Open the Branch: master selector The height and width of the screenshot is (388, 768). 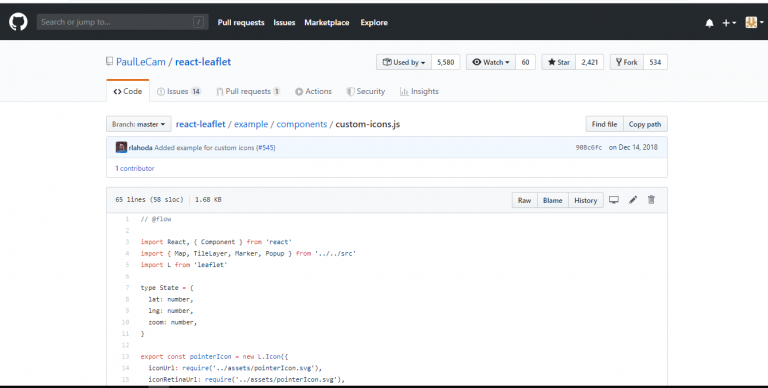point(139,124)
